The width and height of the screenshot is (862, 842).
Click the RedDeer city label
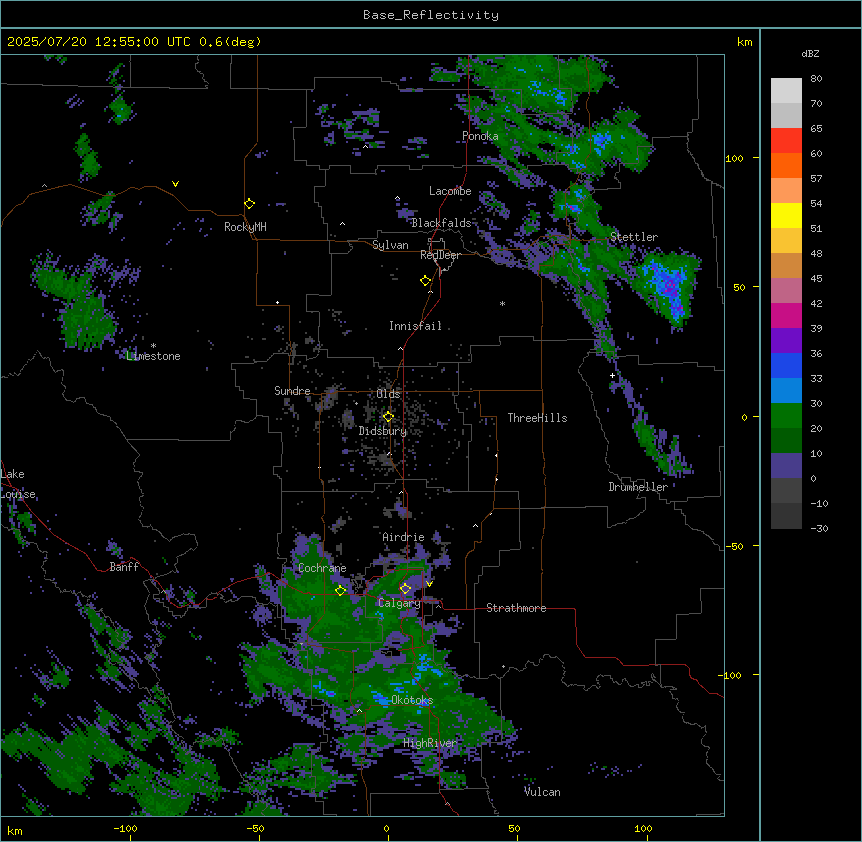440,255
